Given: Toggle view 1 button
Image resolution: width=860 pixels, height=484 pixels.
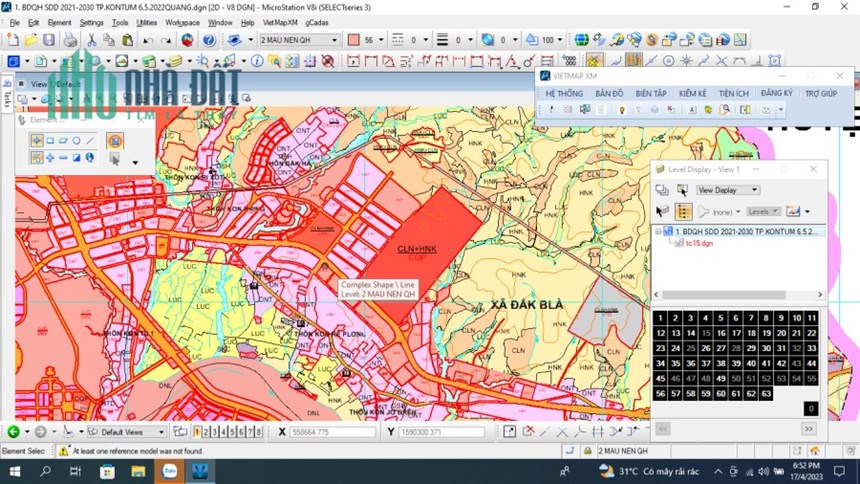Looking at the screenshot, I should 197,432.
